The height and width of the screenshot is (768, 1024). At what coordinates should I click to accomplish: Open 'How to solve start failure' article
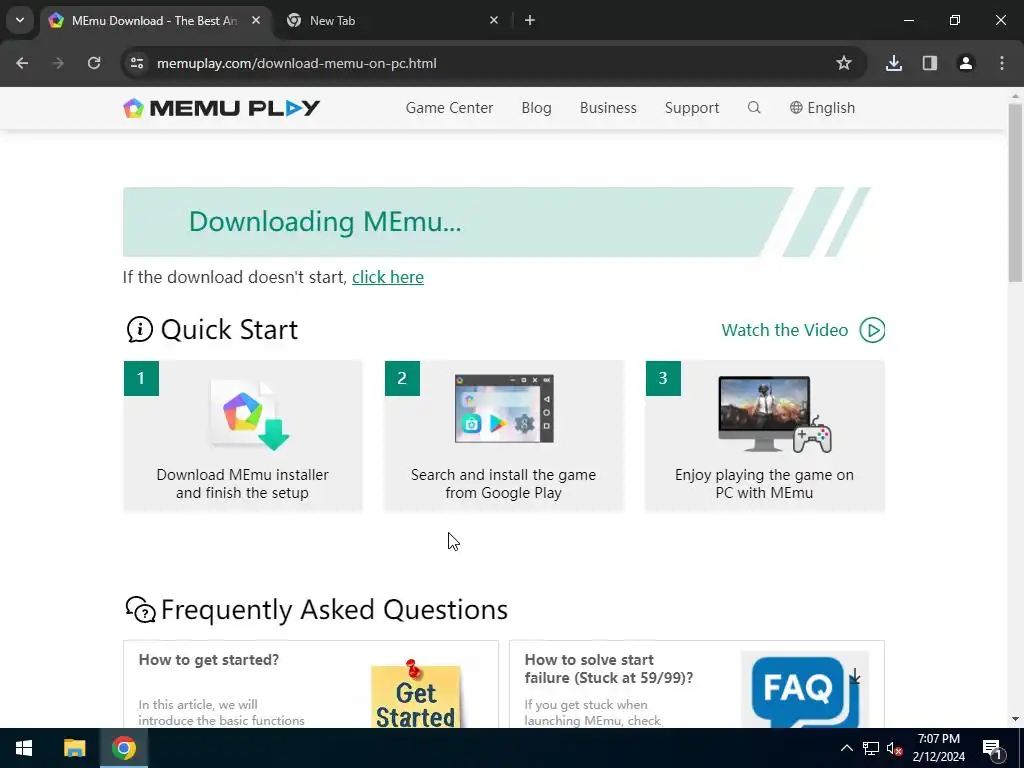click(x=609, y=669)
